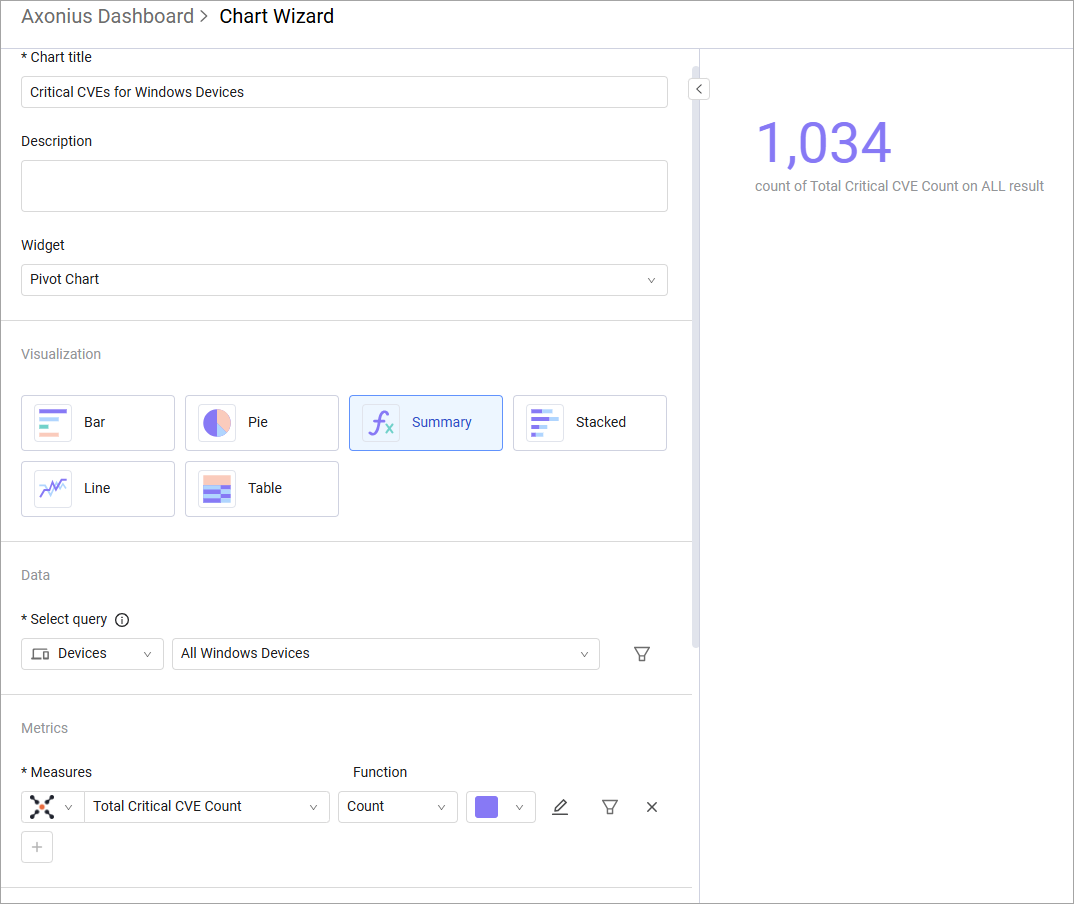Click the Chart title input field
This screenshot has height=904, width=1074.
coord(344,92)
